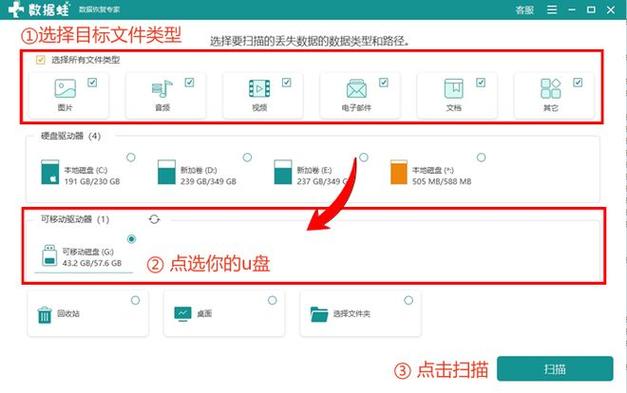Refresh the removable drives list
This screenshot has width=627, height=393.
pyautogui.click(x=154, y=219)
